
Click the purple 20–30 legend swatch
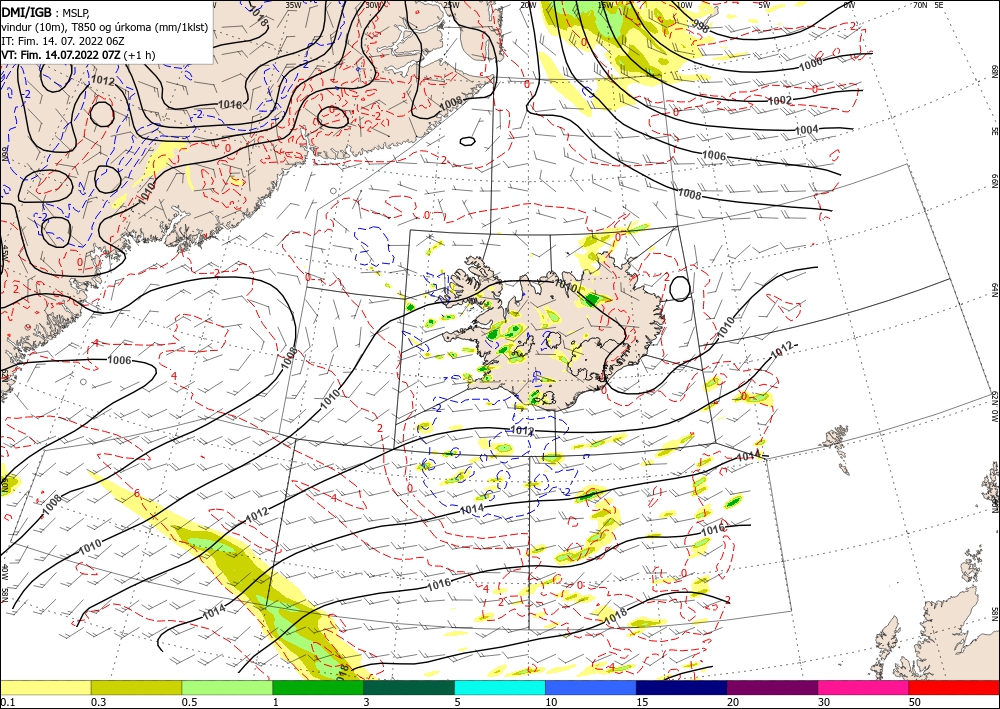point(772,687)
